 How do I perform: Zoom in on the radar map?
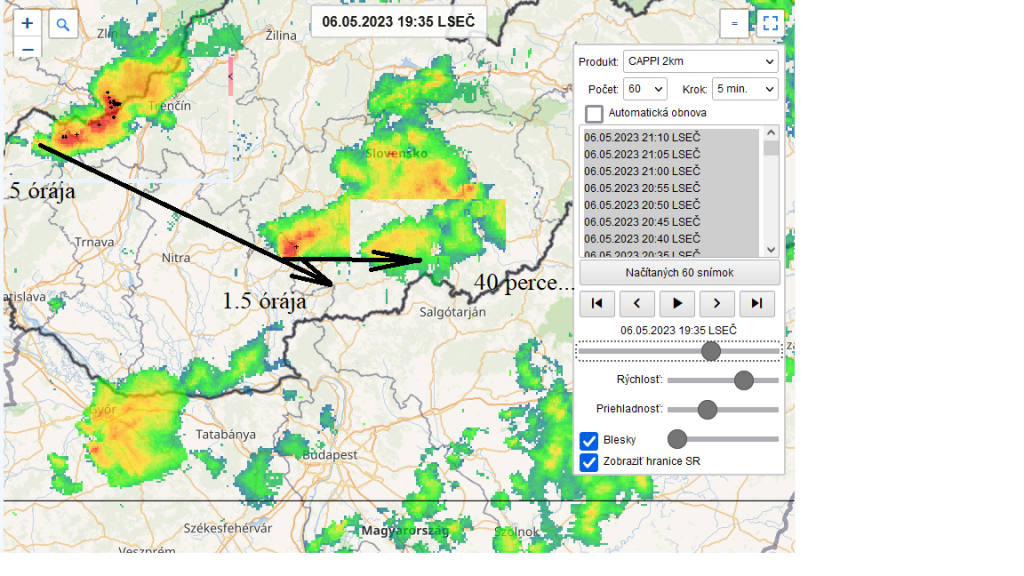pos(27,24)
